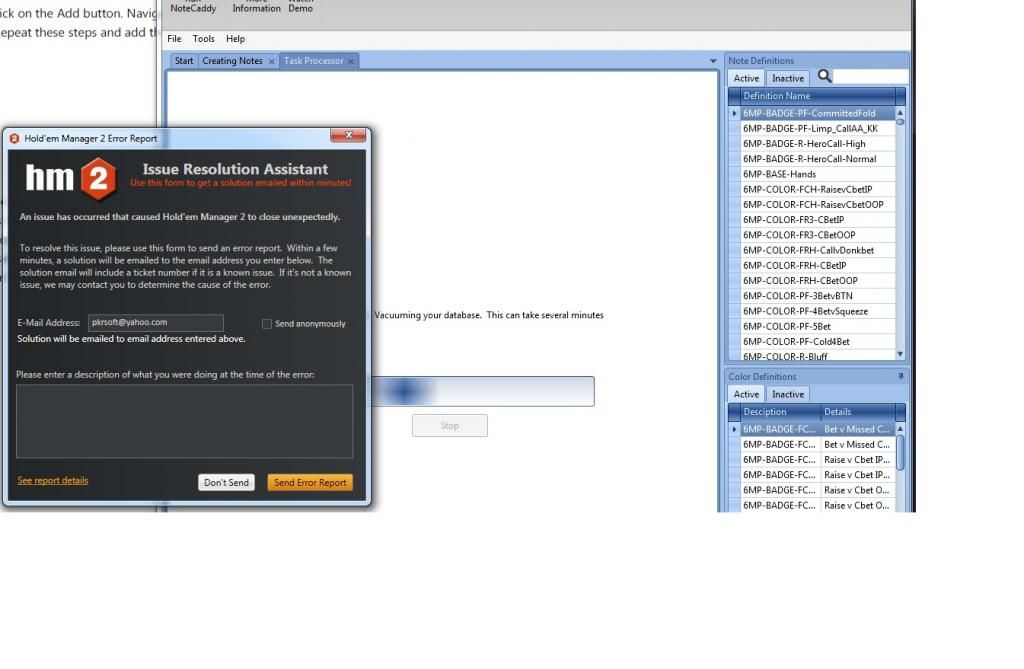Viewport: 1024px width, 669px height.
Task: Select row 6MP-COLOR-FRH-CBetIP
Action: click(x=818, y=266)
